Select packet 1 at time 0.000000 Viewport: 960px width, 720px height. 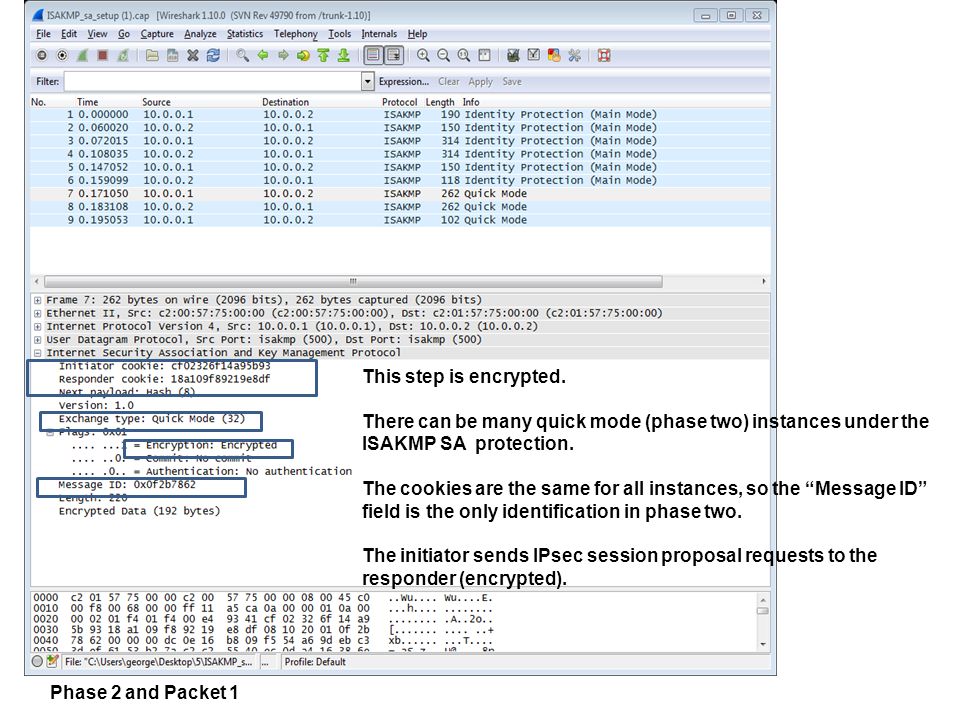[400, 114]
